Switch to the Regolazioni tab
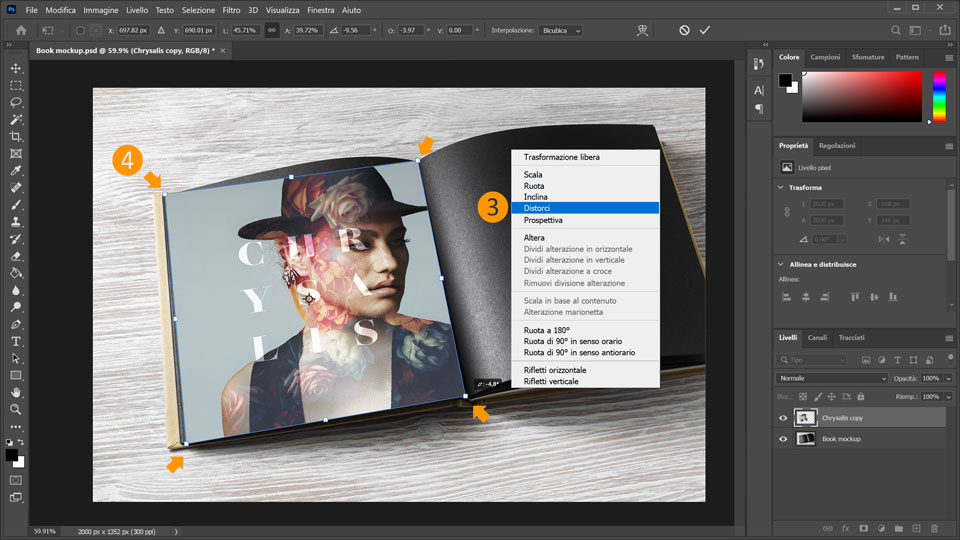The image size is (960, 540). click(x=837, y=146)
